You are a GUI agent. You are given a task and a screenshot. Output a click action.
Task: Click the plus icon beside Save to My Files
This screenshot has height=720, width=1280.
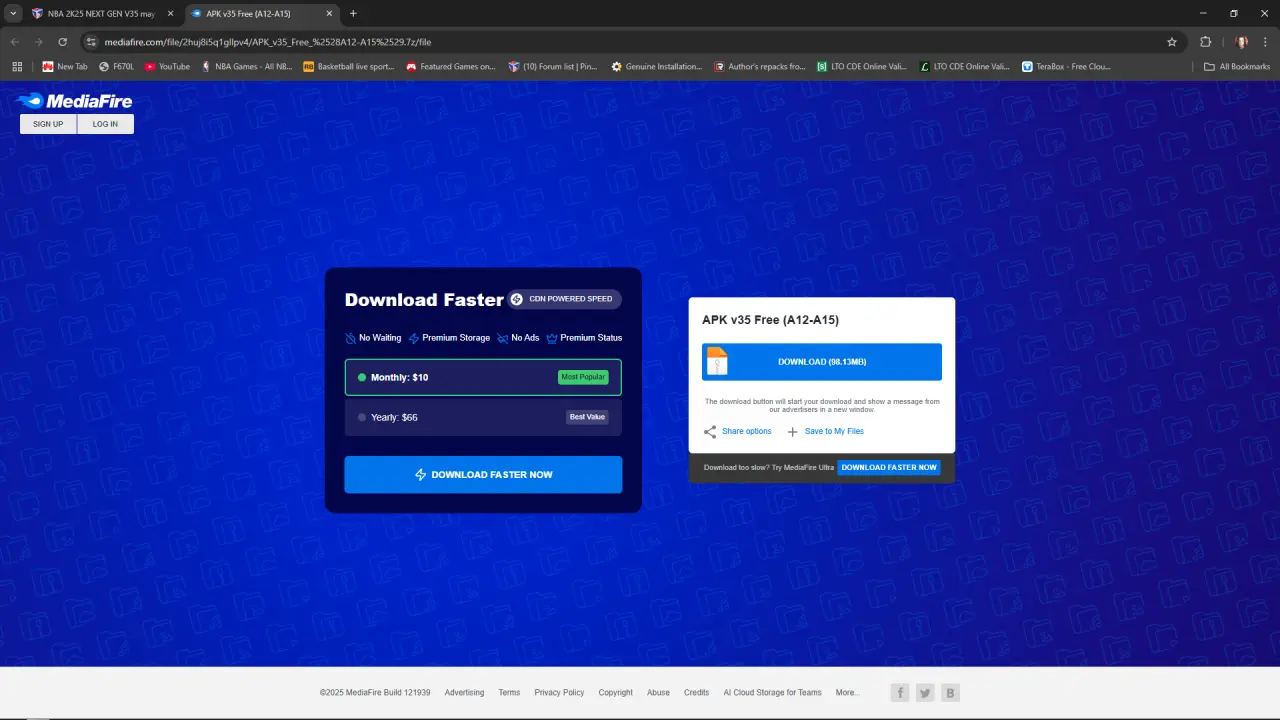coord(793,432)
